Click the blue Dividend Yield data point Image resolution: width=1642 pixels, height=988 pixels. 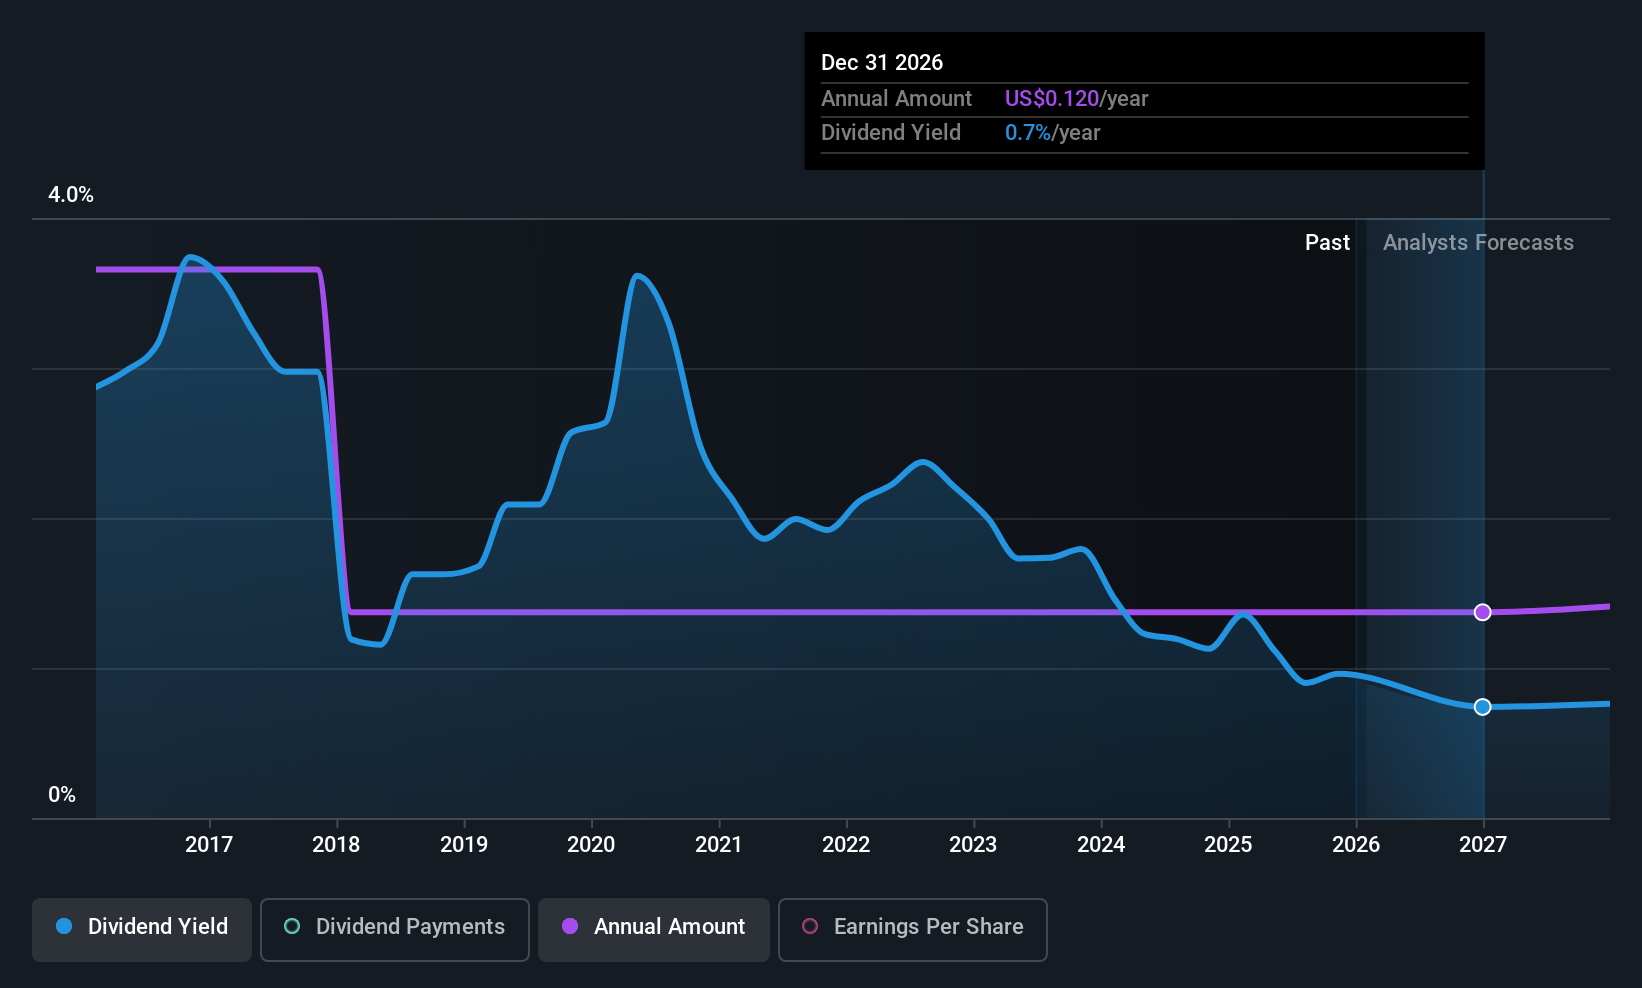coord(1483,707)
